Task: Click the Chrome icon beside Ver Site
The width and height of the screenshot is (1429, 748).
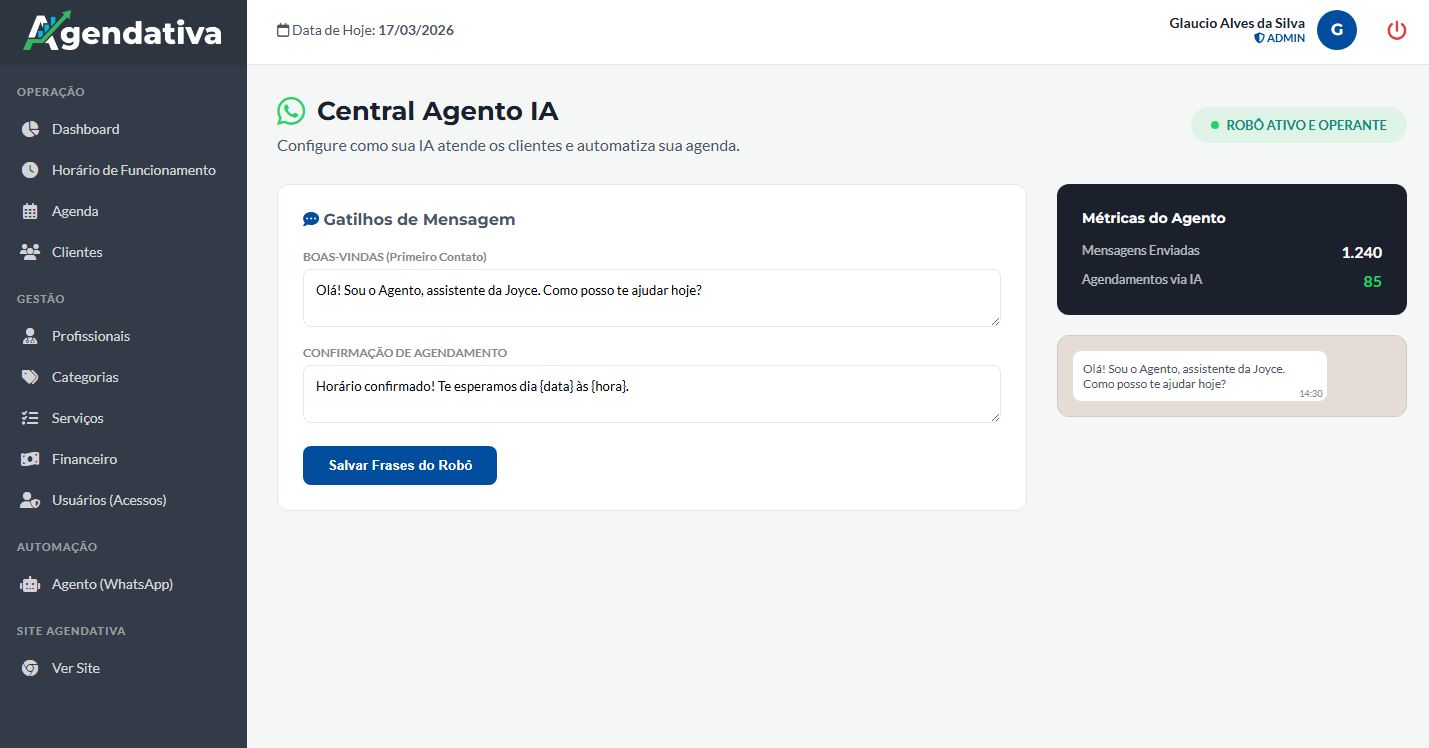Action: pos(30,668)
